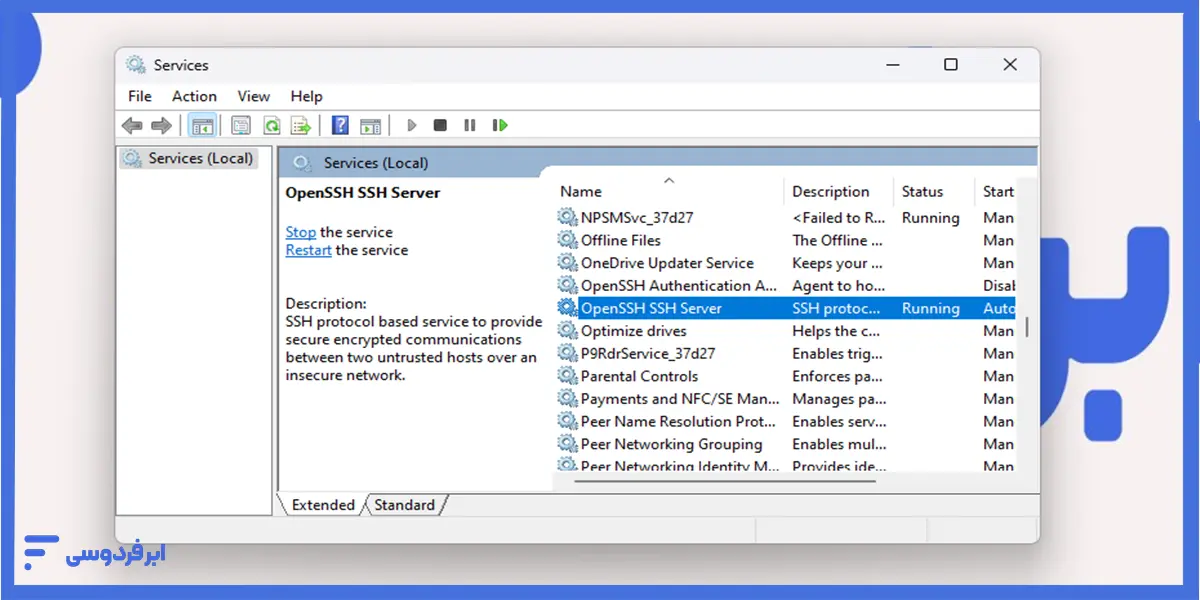The height and width of the screenshot is (600, 1200).
Task: Click gear icon beside OpenSSH SSH Server row
Action: [567, 308]
